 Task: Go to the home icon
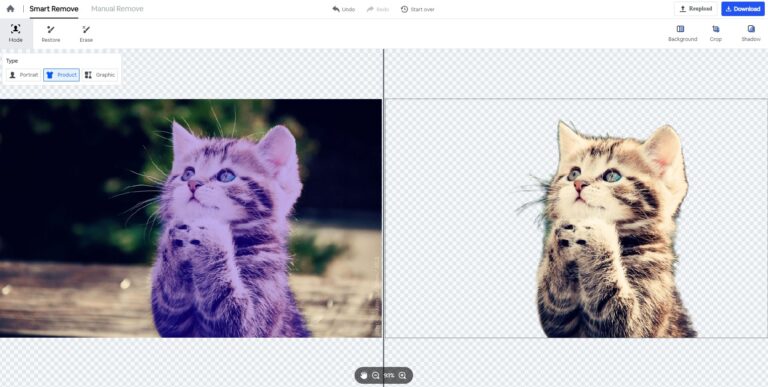[x=10, y=9]
